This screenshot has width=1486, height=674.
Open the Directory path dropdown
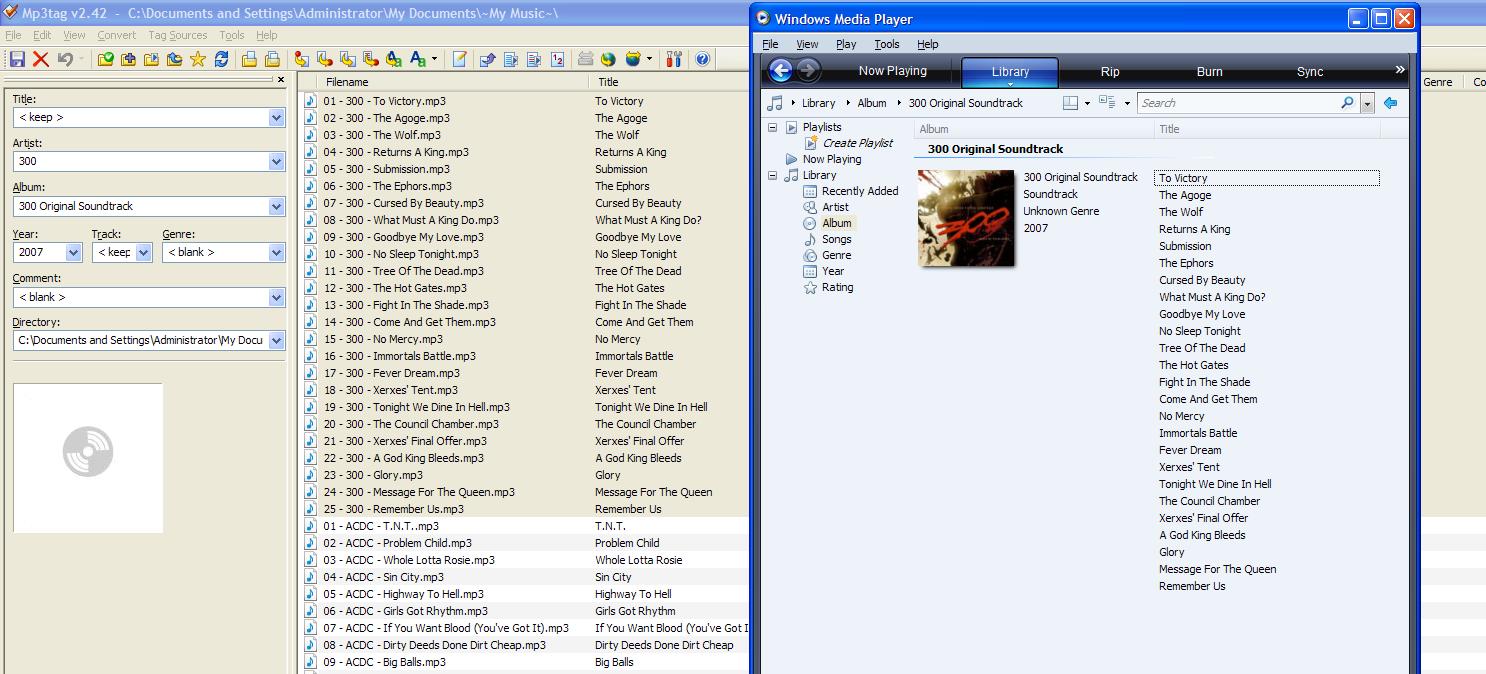pos(276,340)
